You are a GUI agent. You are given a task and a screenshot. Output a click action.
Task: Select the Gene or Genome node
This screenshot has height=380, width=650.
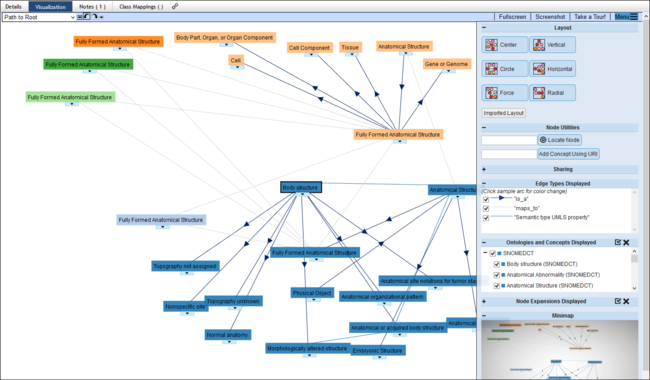(446, 64)
